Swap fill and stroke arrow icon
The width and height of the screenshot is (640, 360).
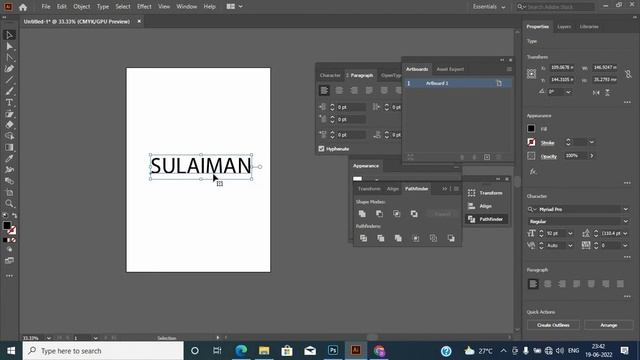(x=14, y=216)
